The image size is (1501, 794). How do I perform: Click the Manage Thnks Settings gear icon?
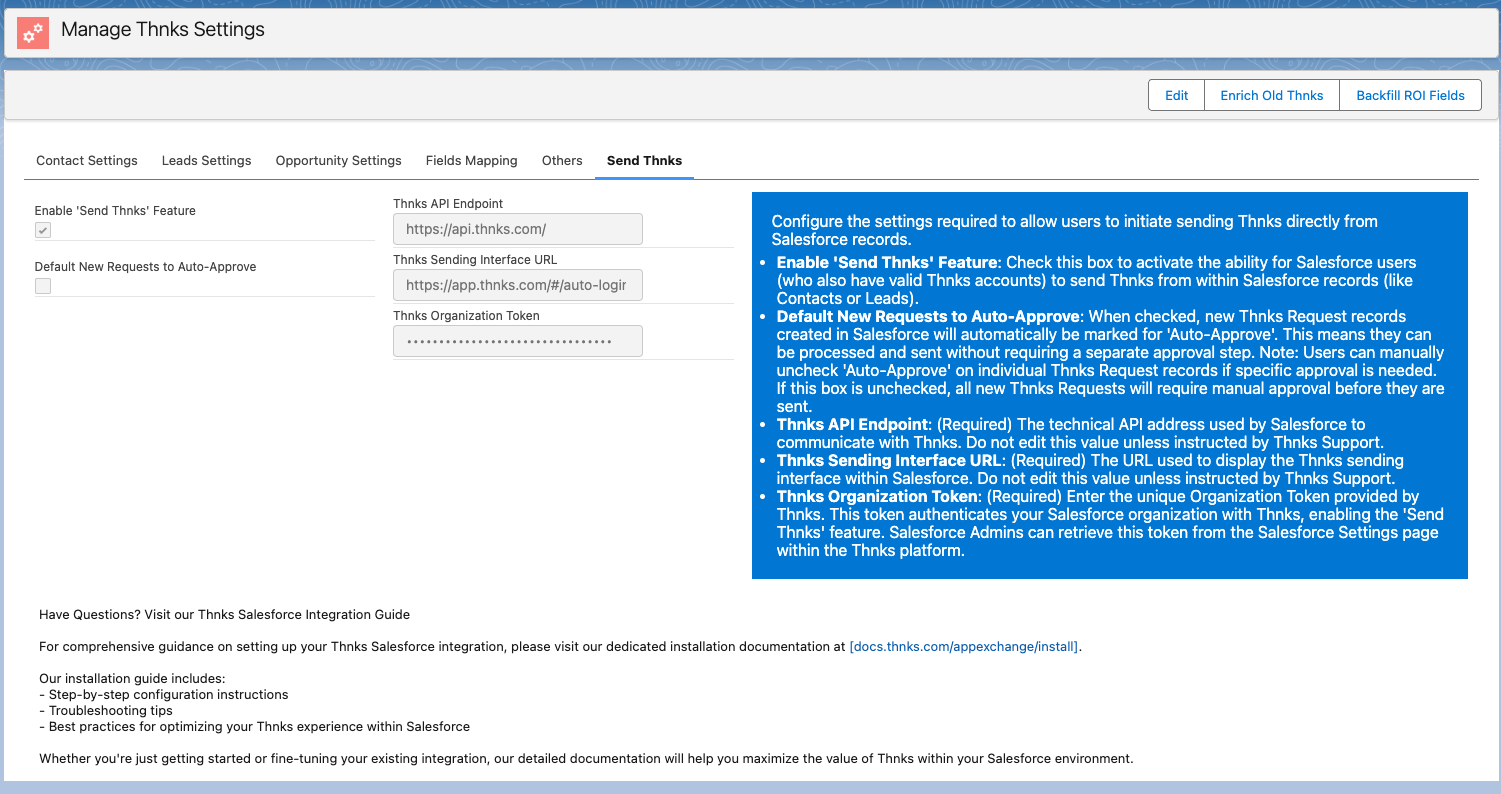(34, 31)
